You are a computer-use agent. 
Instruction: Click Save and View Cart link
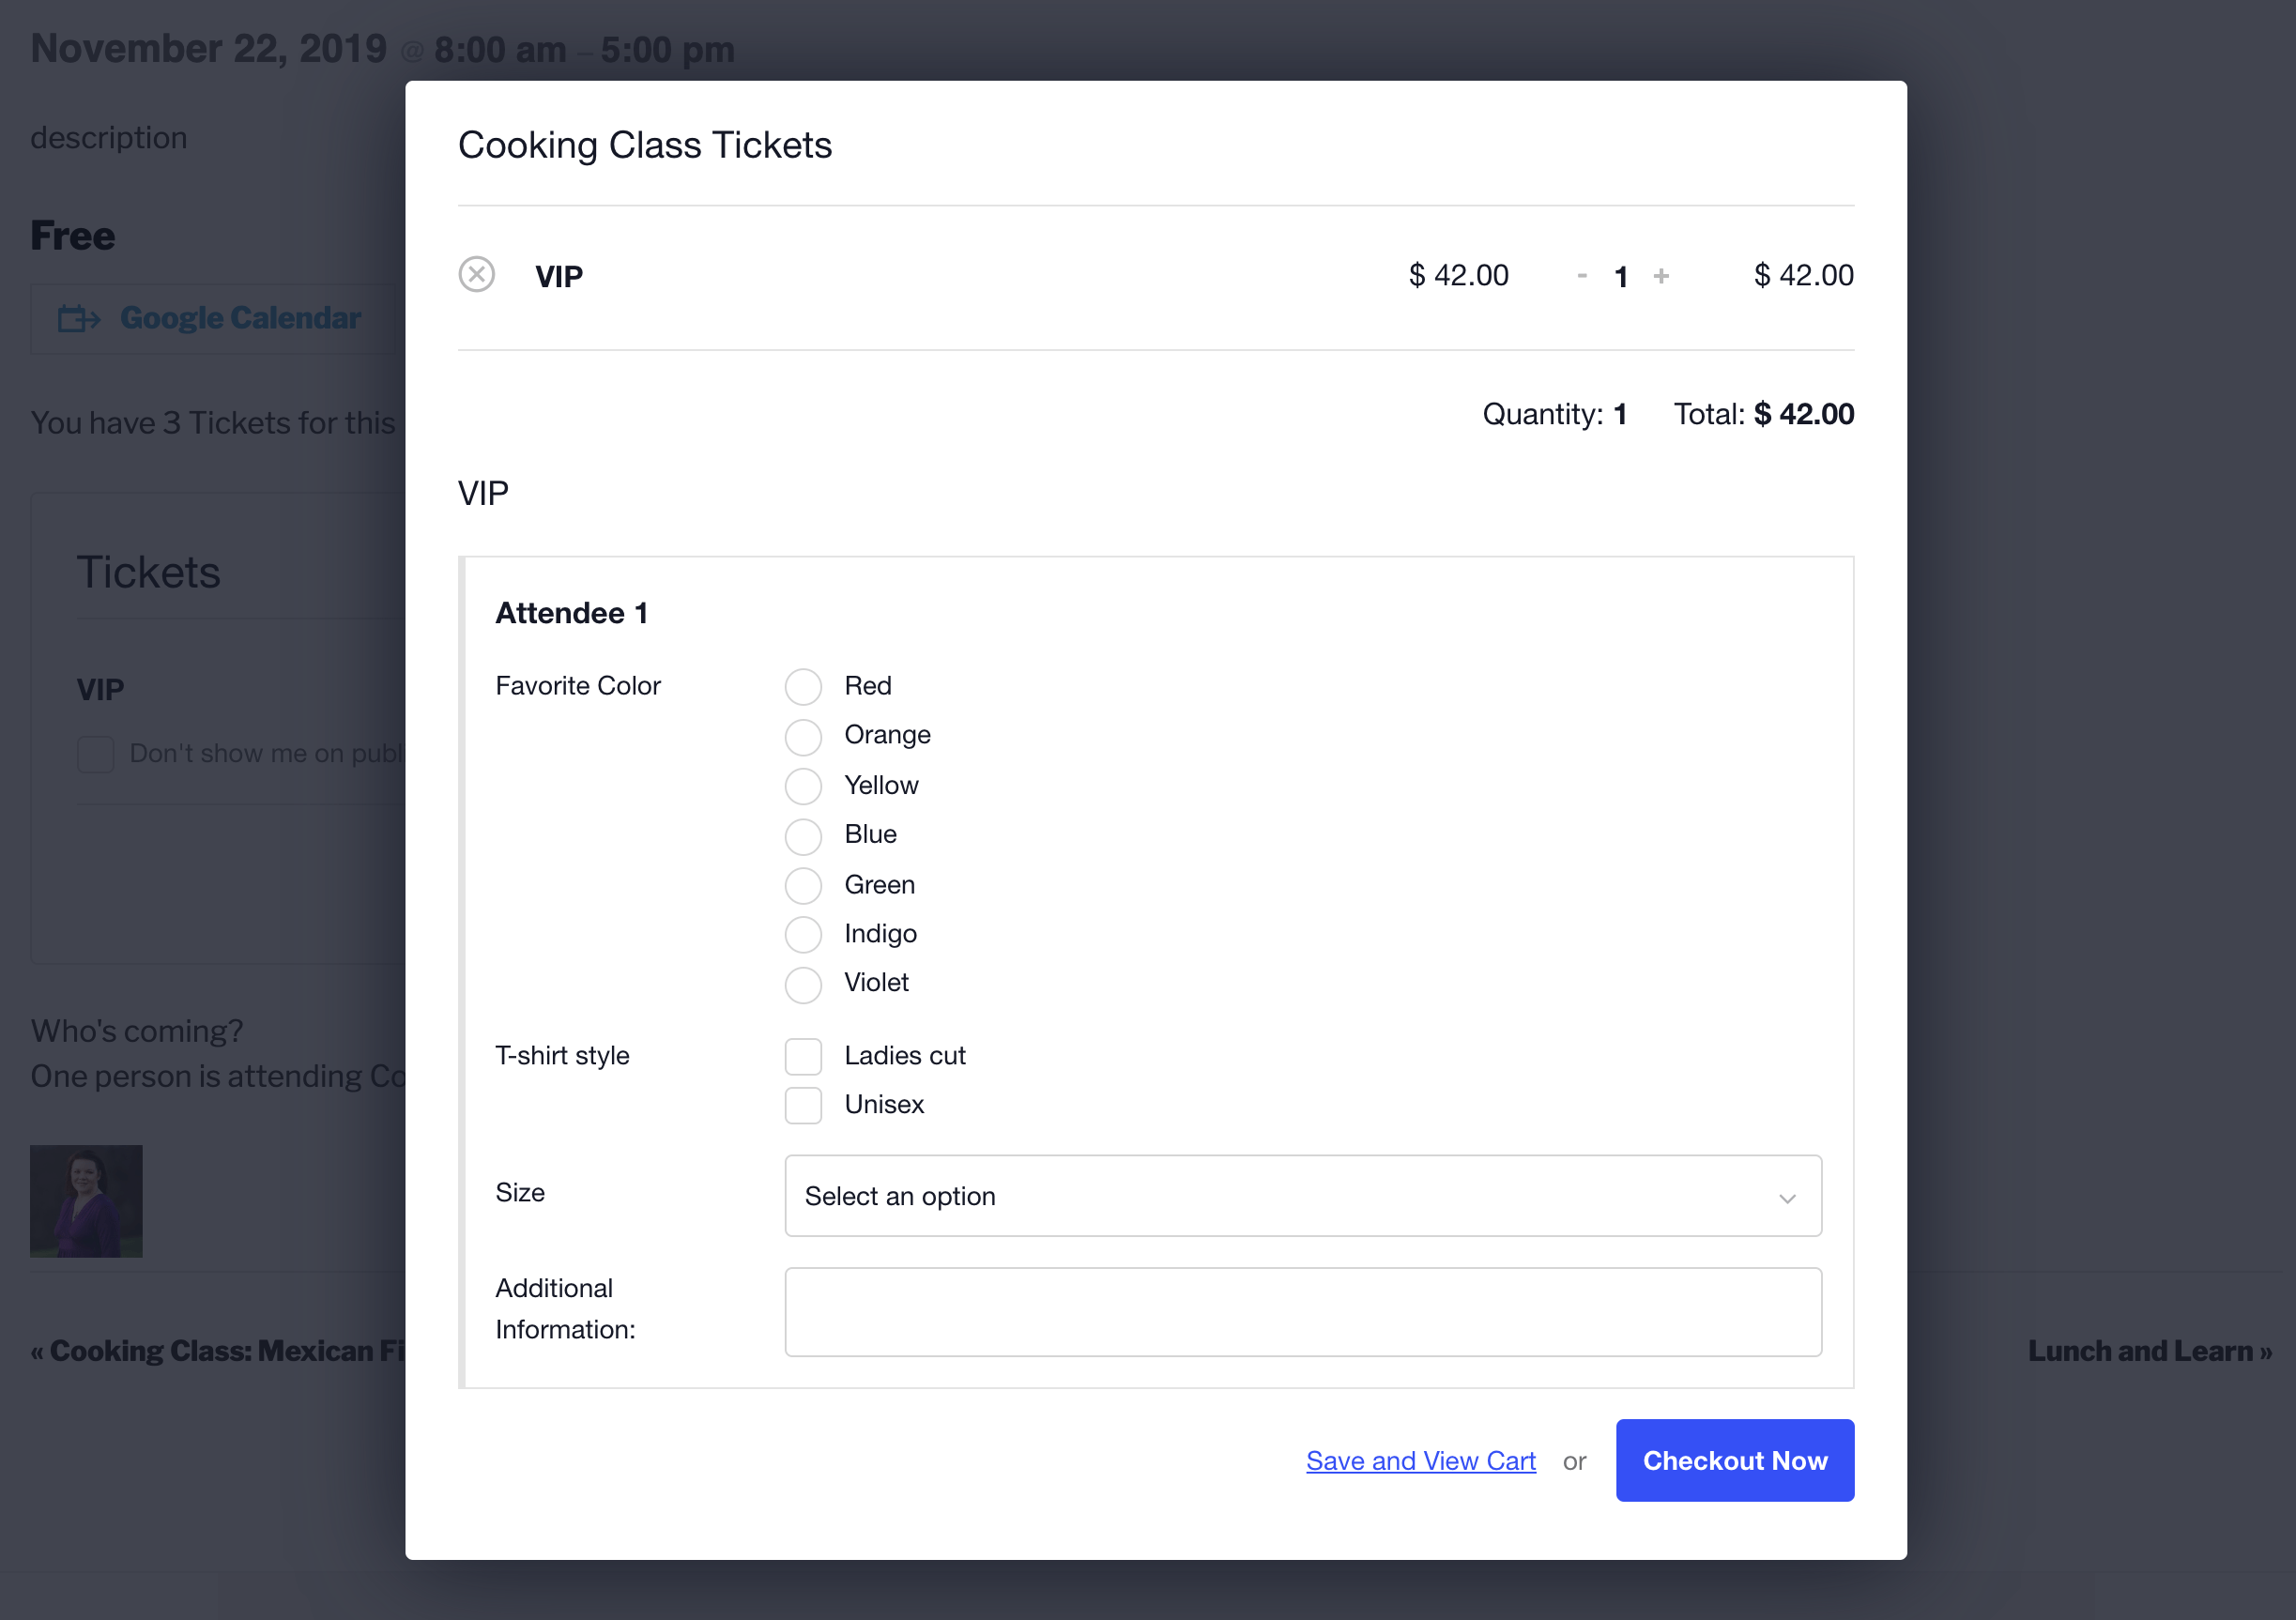pyautogui.click(x=1420, y=1461)
